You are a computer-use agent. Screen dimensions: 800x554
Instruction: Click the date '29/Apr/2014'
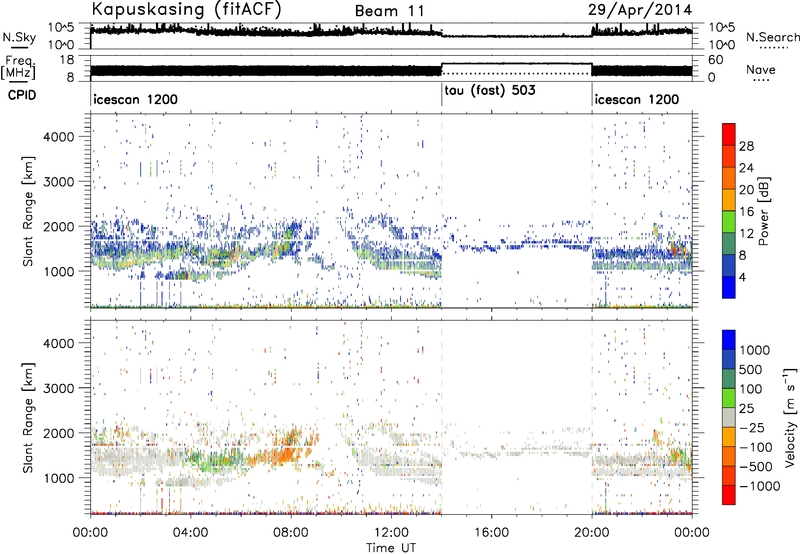[x=640, y=10]
